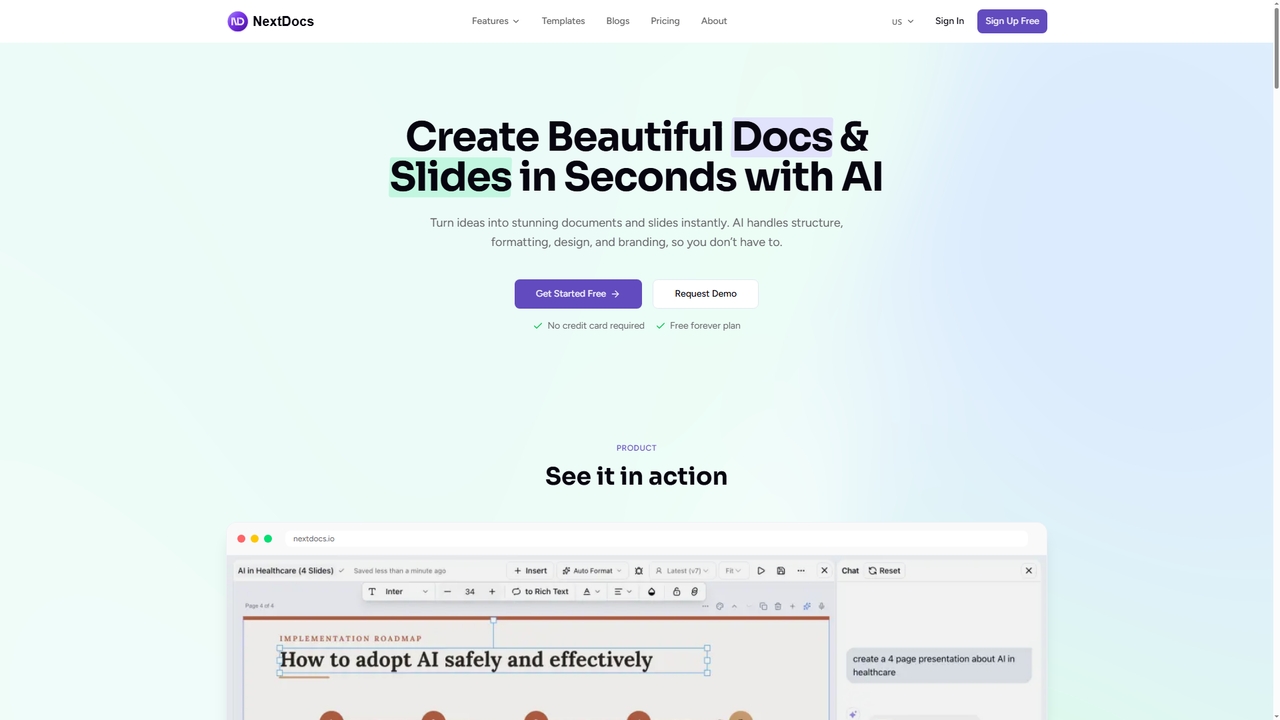The width and height of the screenshot is (1280, 720).
Task: Click the yellow window dot in demo
Action: tap(255, 539)
